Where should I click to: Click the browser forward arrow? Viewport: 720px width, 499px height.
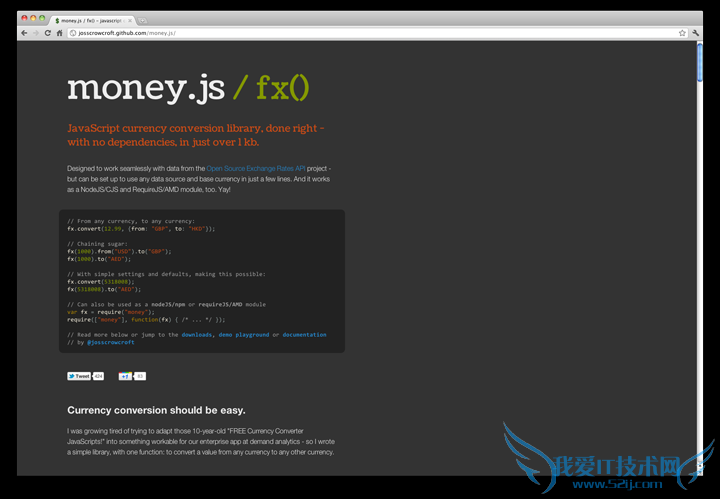point(36,33)
